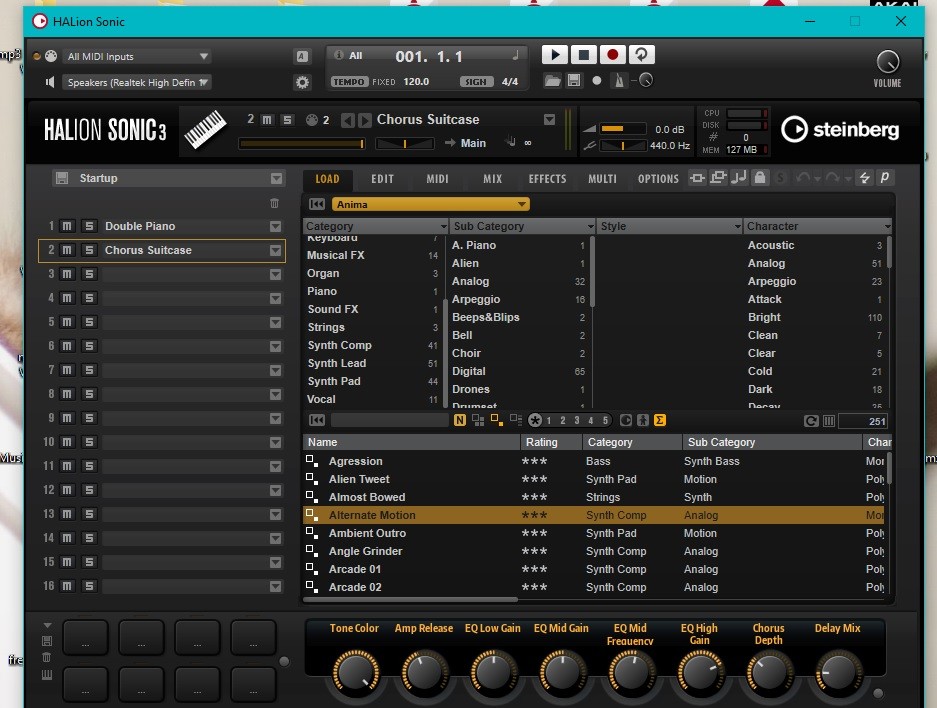Toggle the metronome icon
937x708 pixels.
pos(619,81)
